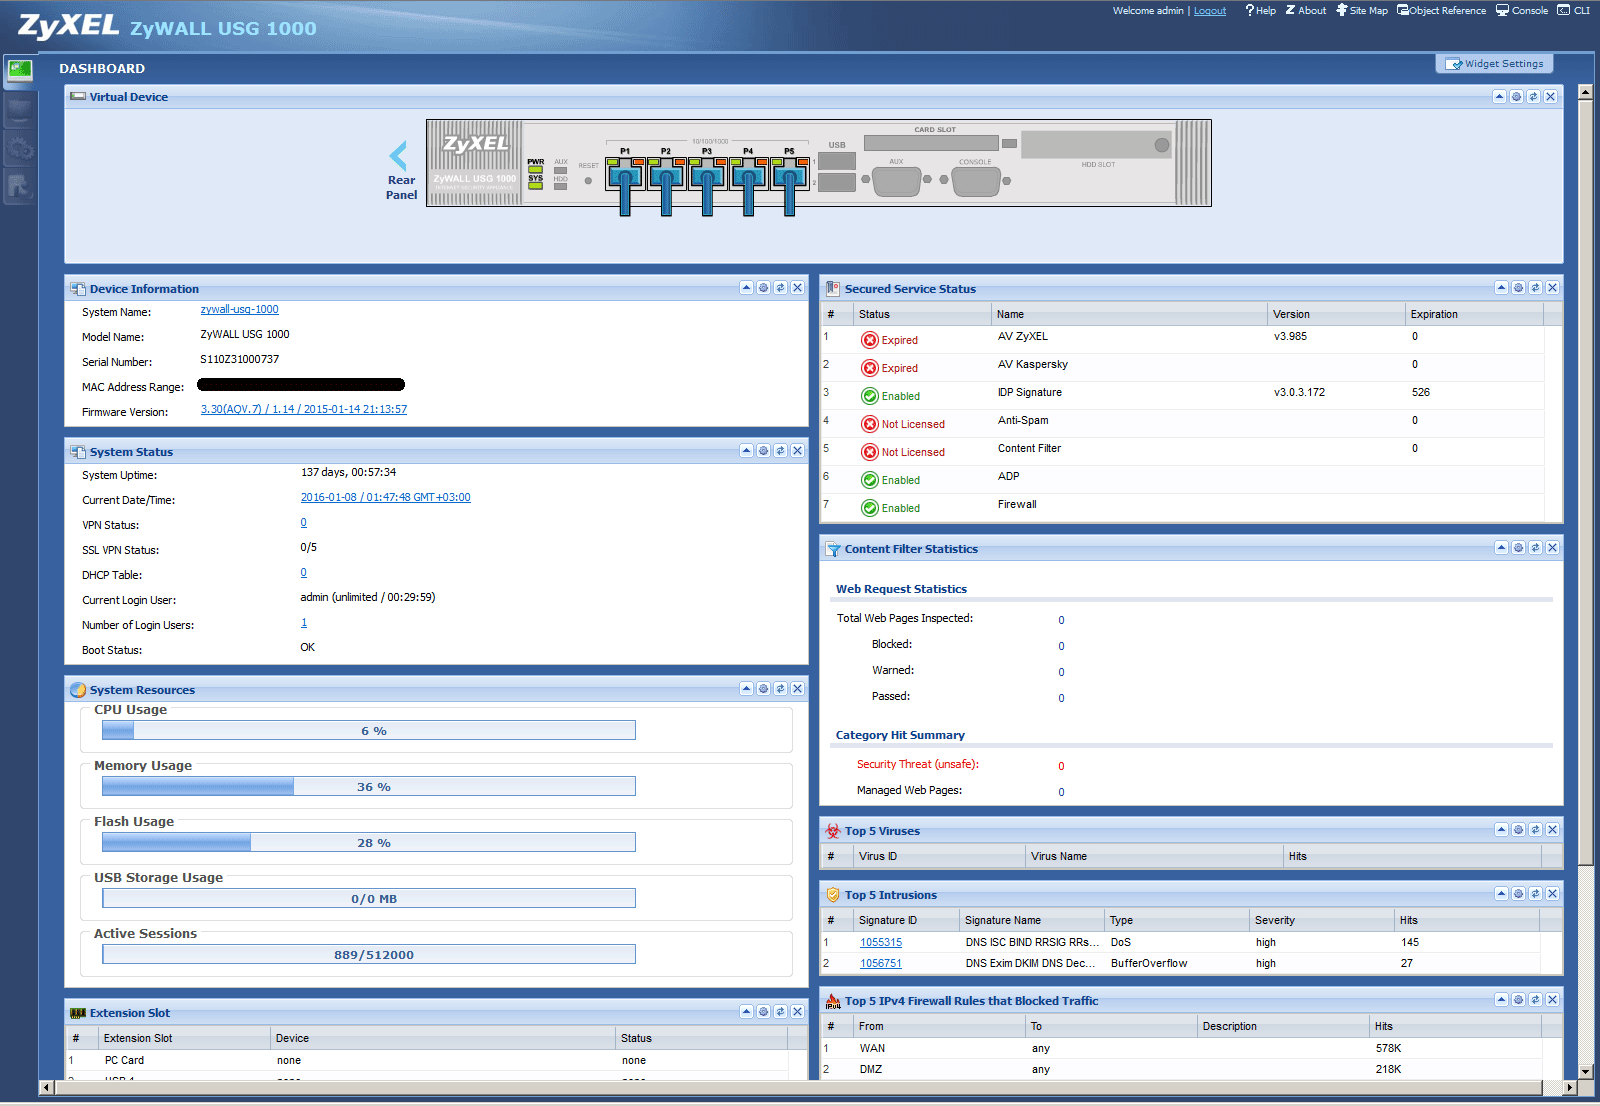The image size is (1600, 1106).
Task: Click the Number of Login Users link
Action: pyautogui.click(x=304, y=623)
